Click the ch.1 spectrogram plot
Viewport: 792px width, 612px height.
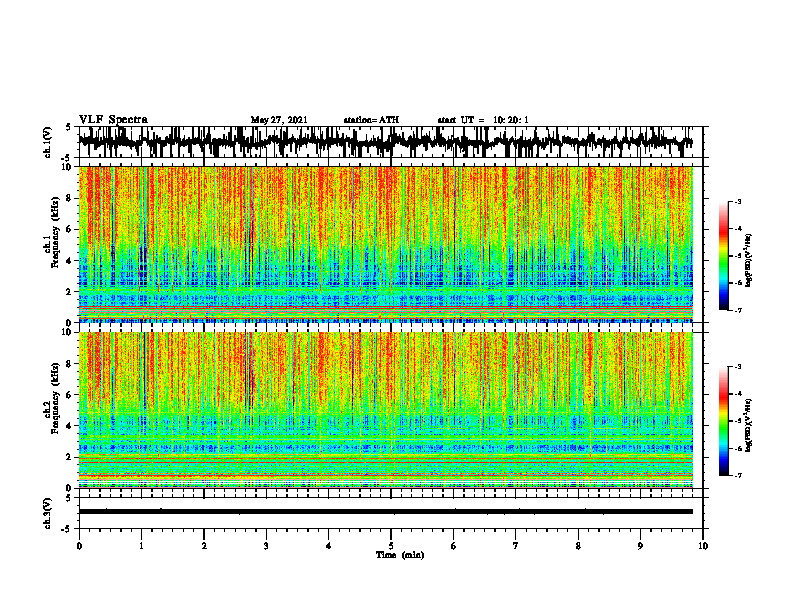pos(386,244)
